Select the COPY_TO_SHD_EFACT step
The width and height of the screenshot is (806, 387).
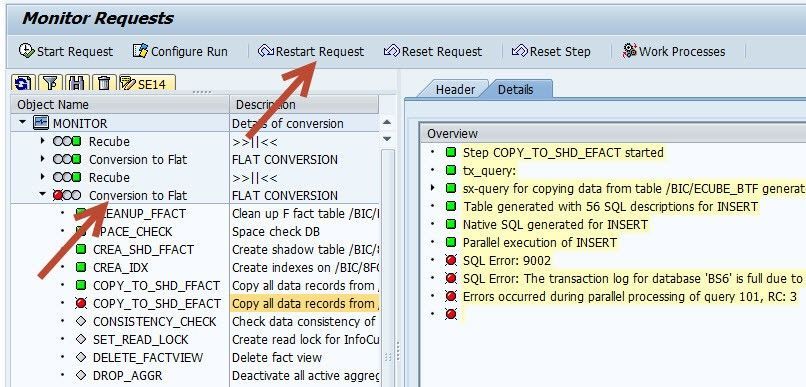[x=157, y=304]
